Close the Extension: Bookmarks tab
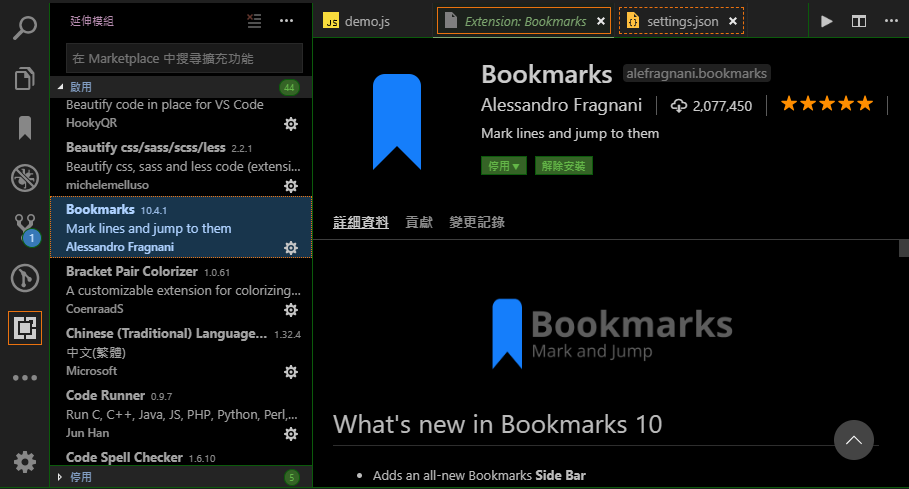 click(x=601, y=21)
